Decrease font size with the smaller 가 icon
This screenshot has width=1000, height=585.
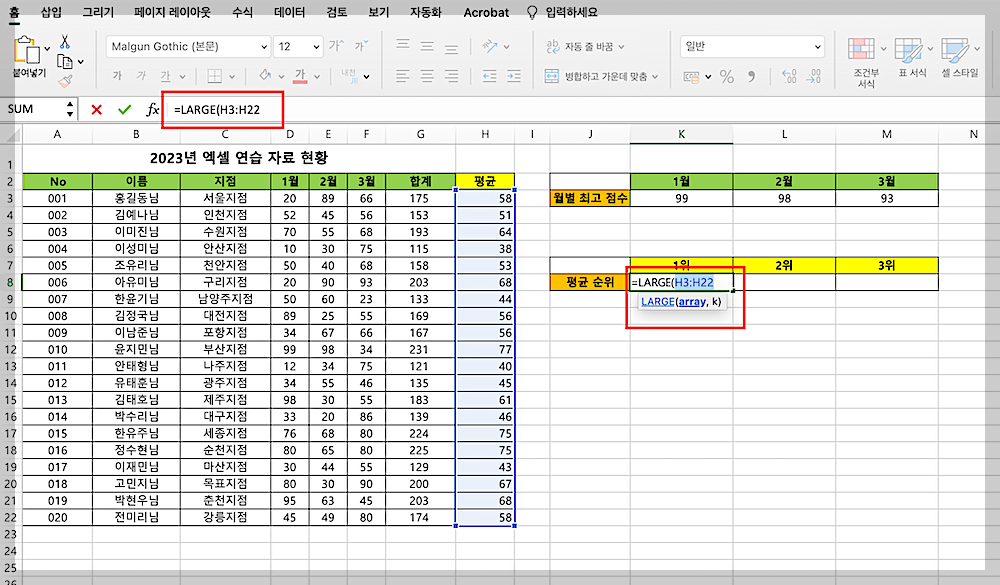361,46
